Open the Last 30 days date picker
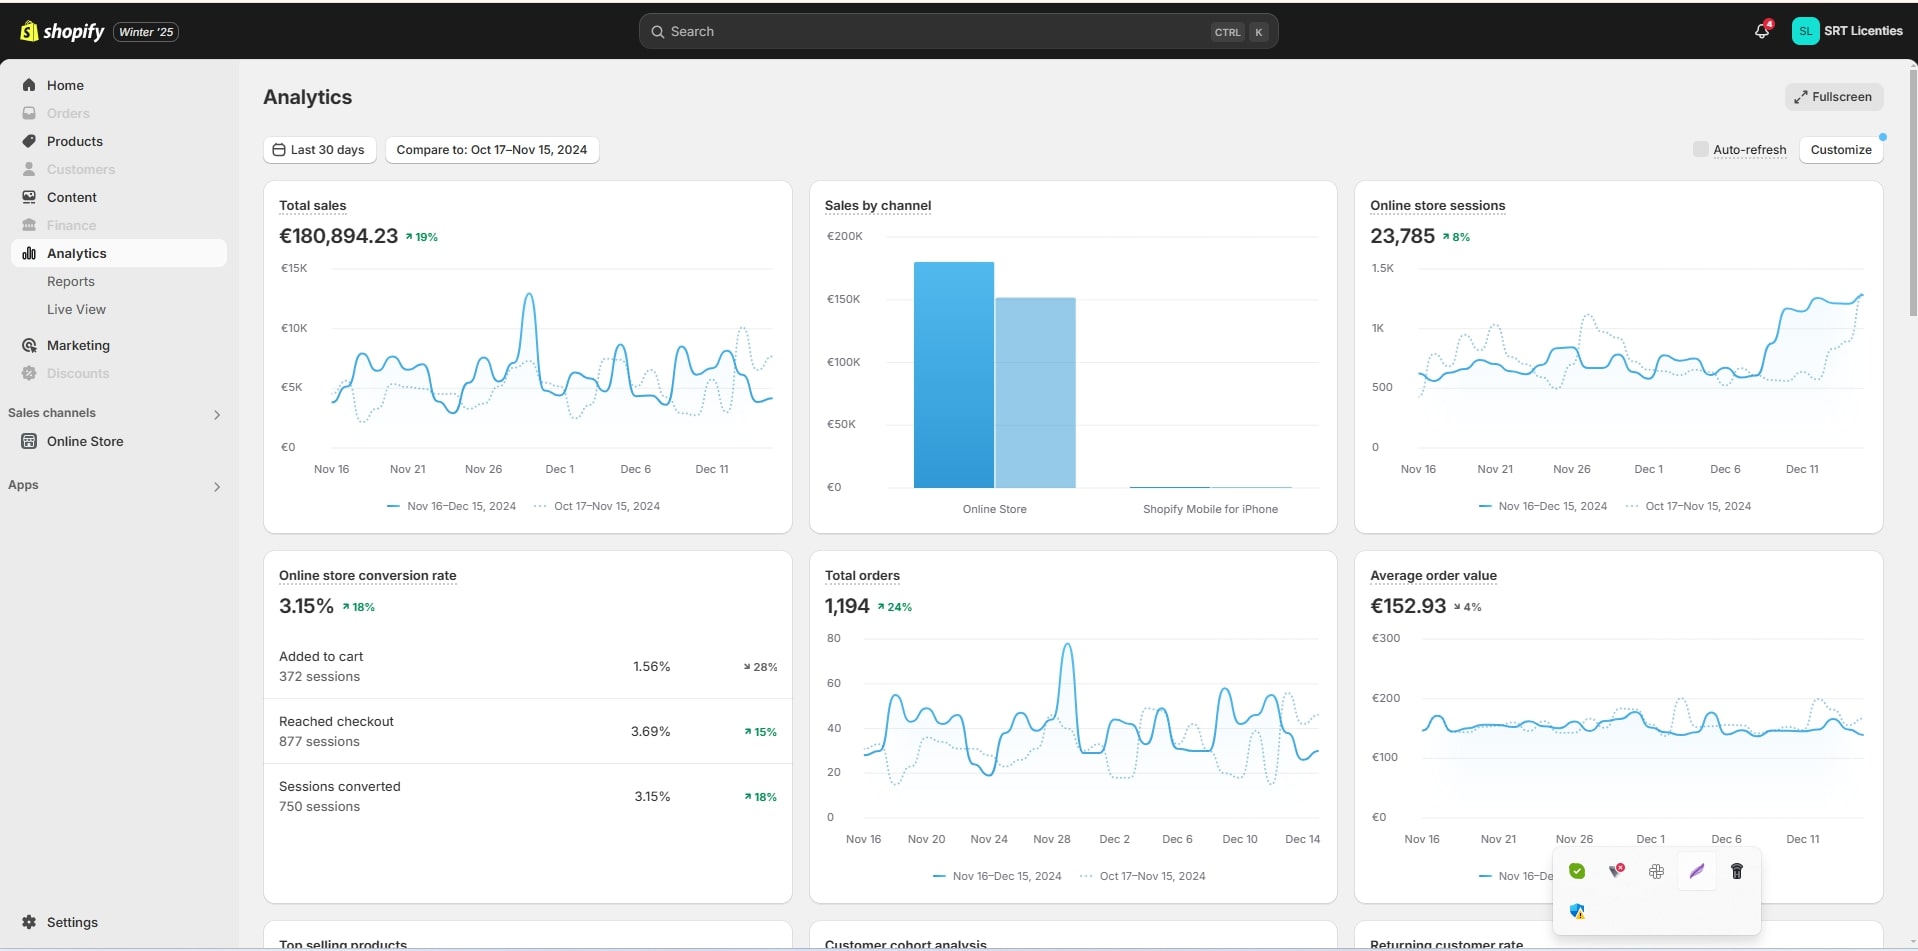The image size is (1918, 951). tap(319, 150)
